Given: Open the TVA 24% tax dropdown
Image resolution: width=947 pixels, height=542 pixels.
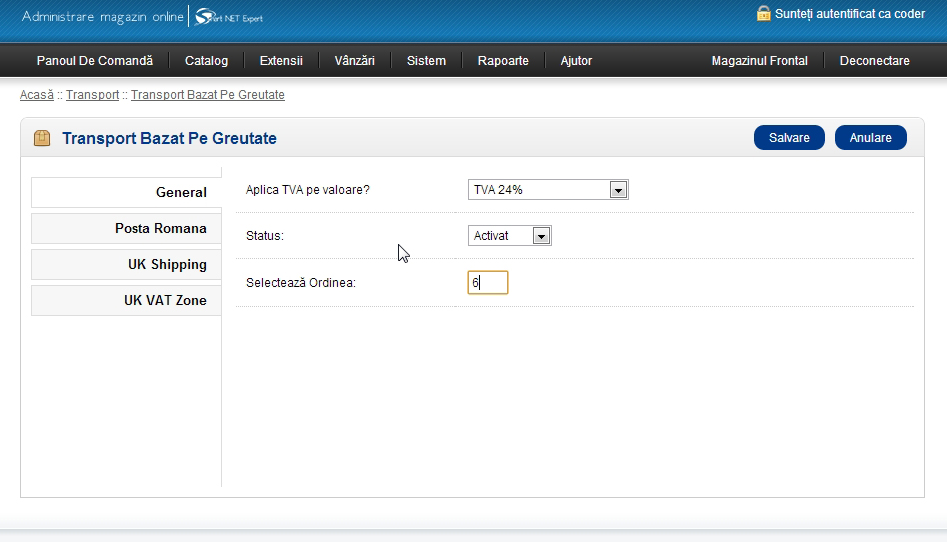Looking at the screenshot, I should pos(548,190).
